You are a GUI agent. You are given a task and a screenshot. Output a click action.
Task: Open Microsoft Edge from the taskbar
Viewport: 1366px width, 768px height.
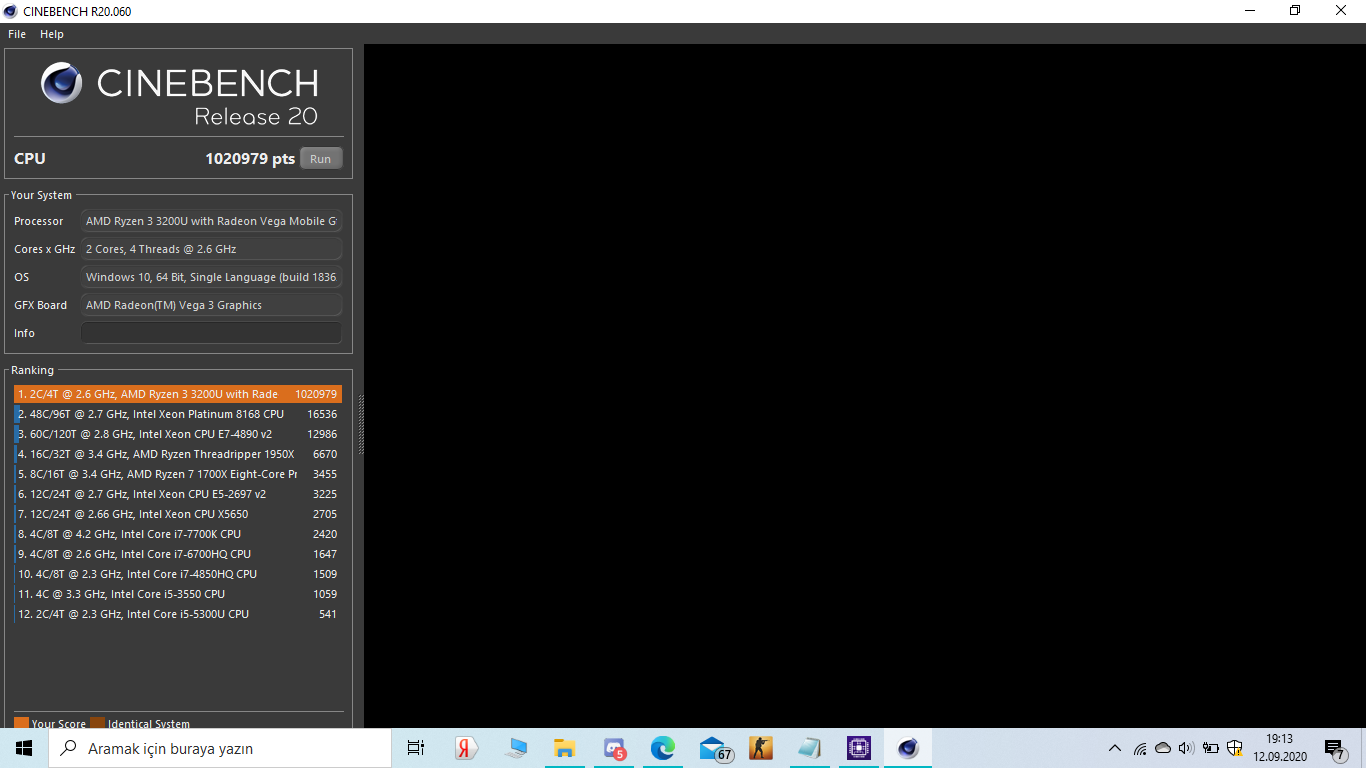pos(663,748)
